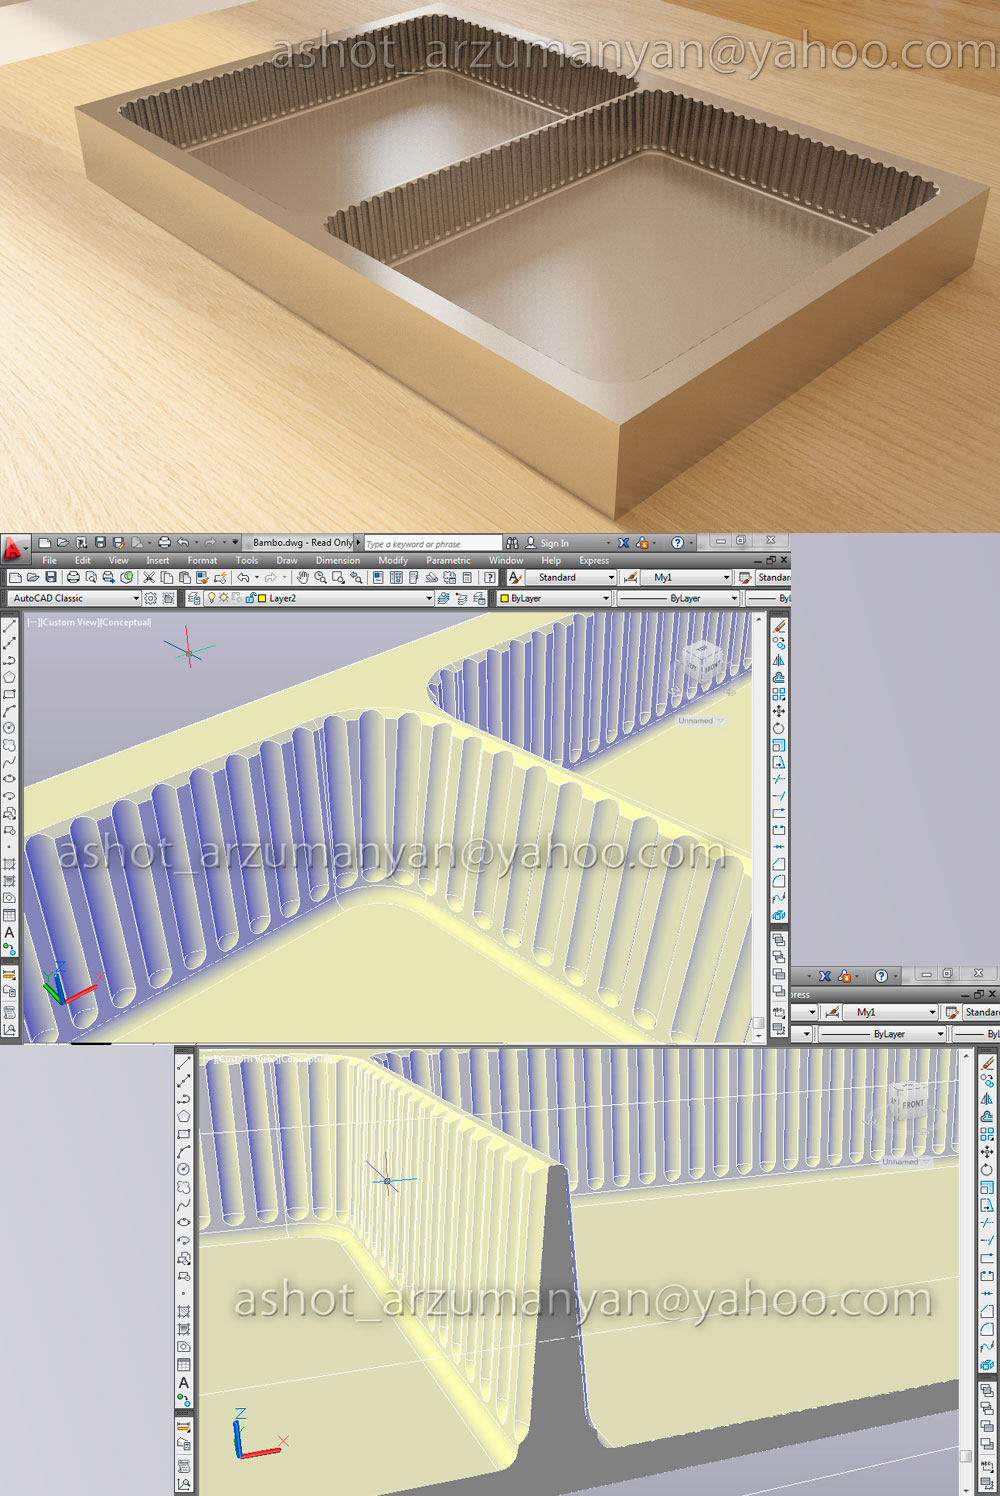Image resolution: width=1000 pixels, height=1496 pixels.
Task: Click the Cut scissors icon on Standard toolbar
Action: (149, 577)
